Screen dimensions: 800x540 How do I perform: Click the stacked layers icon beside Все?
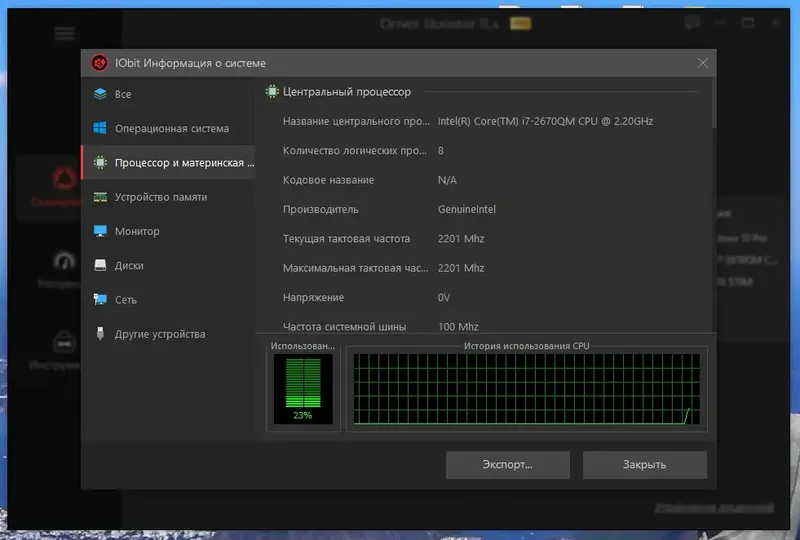(x=100, y=94)
